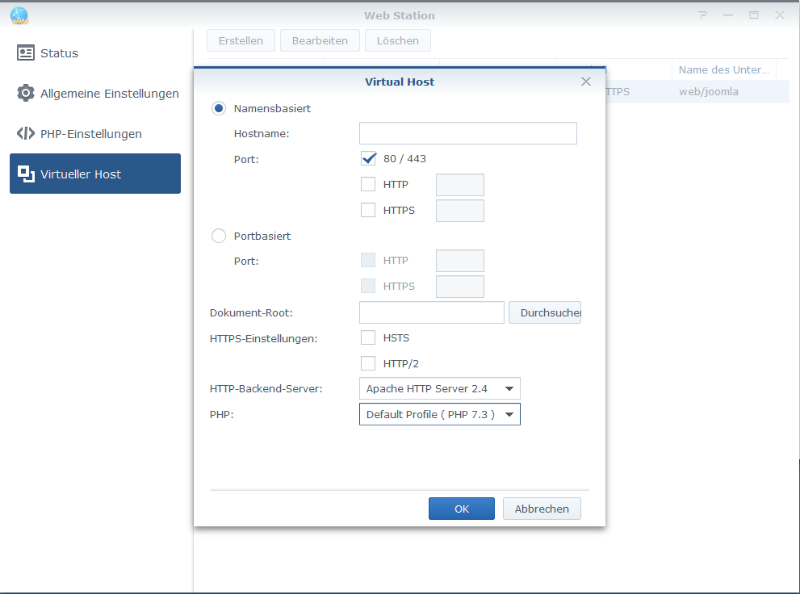Click the Erstellen button

[x=241, y=41]
